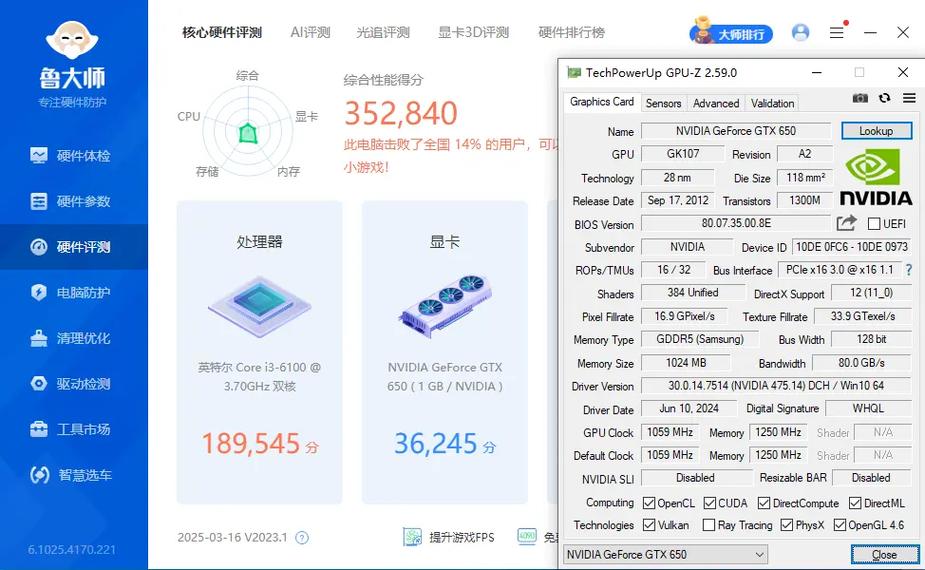Open the GPU-Z hamburger menu
The height and width of the screenshot is (570, 925).
(x=909, y=98)
